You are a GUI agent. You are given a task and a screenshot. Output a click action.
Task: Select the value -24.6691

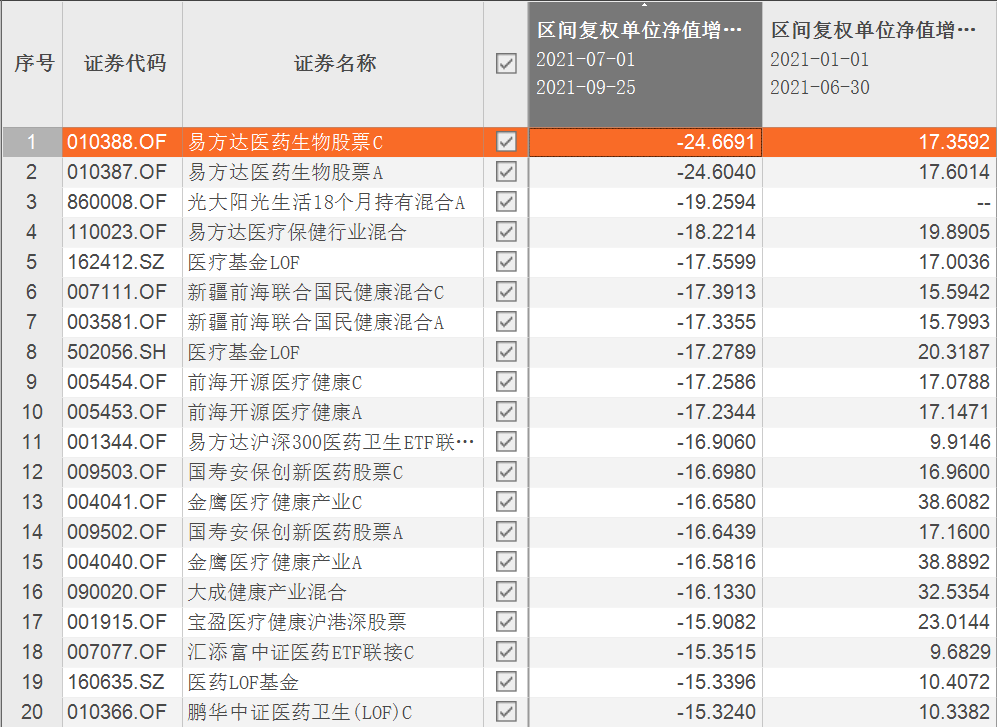716,142
